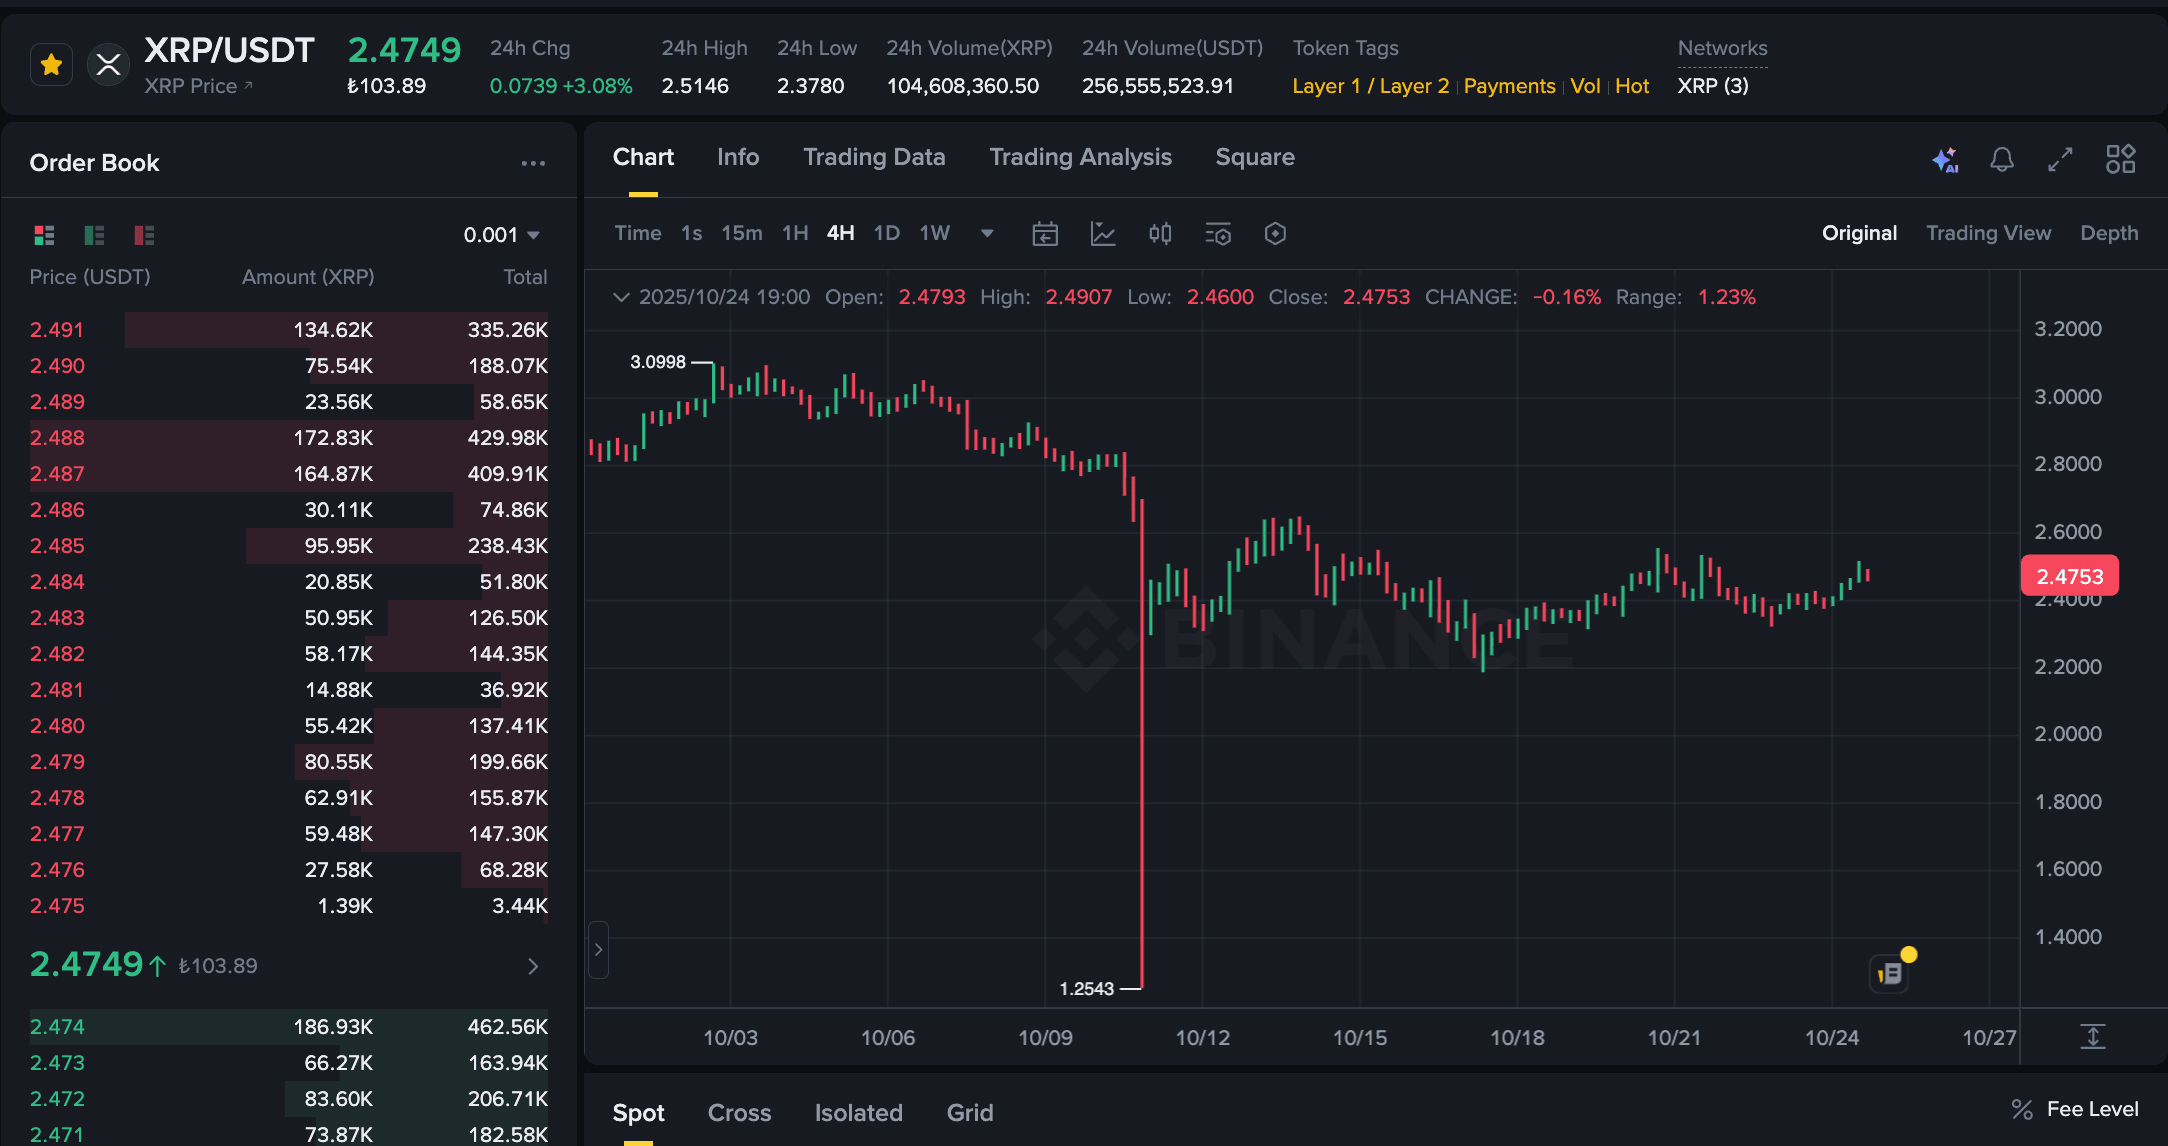Collapse the candle OHLC info chevron
2168x1146 pixels.
621,297
